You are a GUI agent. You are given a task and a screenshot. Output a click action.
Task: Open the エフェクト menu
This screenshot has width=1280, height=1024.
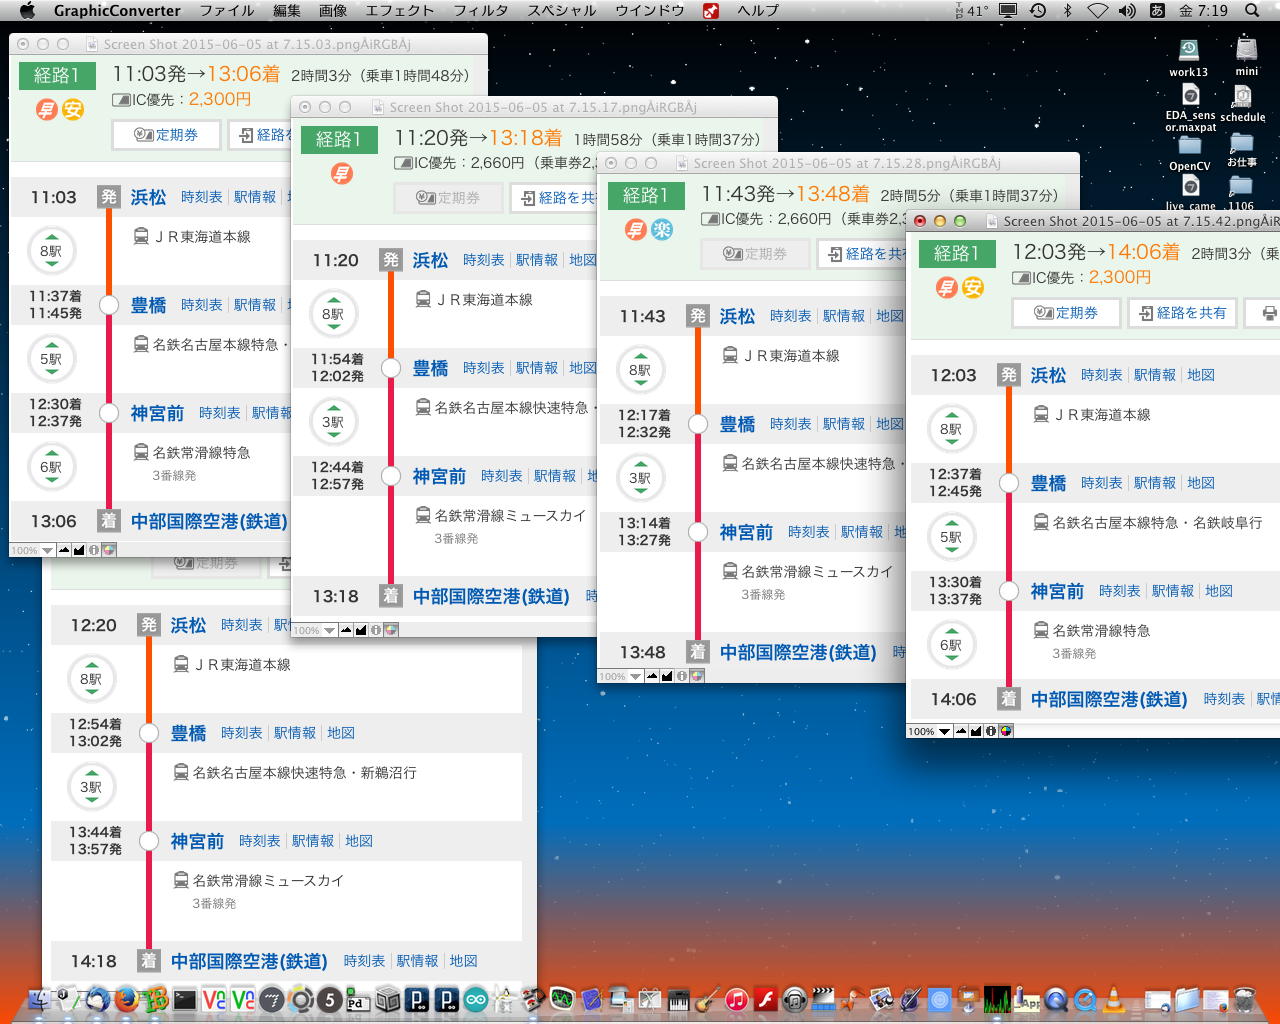399,11
